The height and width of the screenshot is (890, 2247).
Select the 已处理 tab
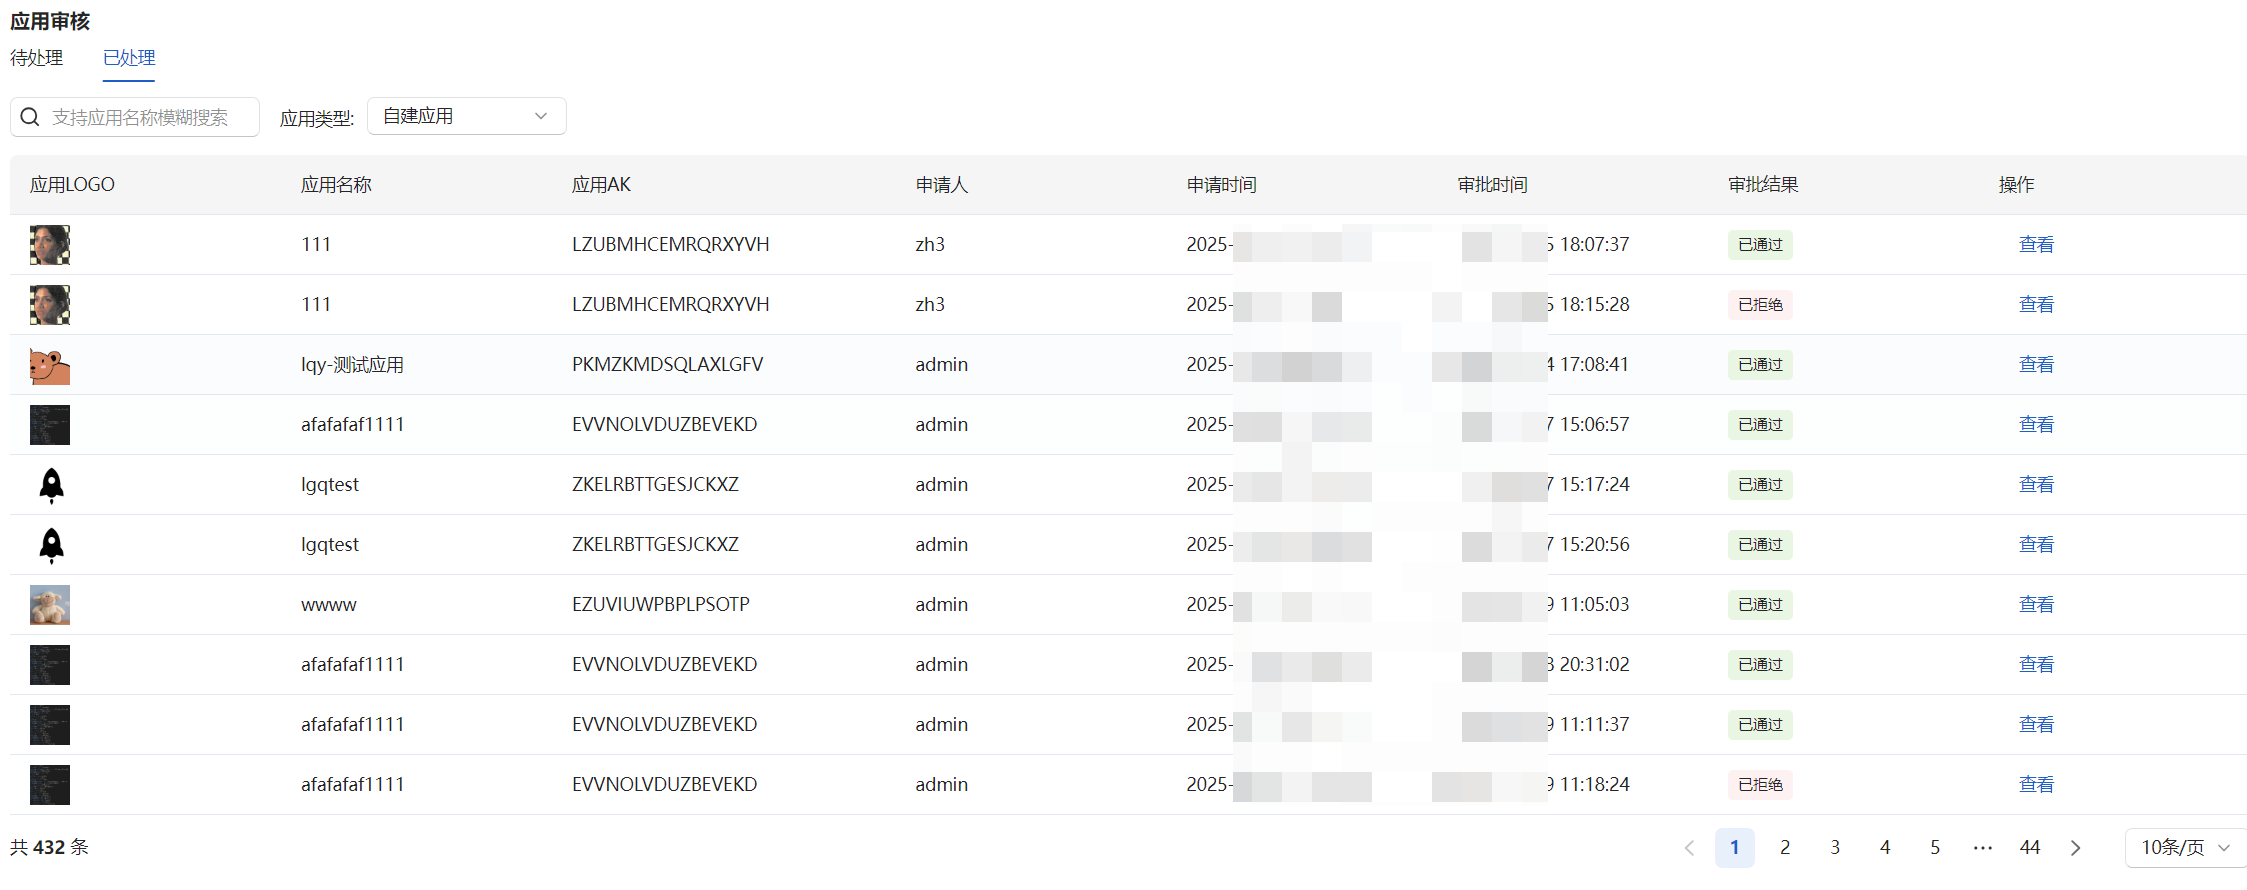pos(129,58)
